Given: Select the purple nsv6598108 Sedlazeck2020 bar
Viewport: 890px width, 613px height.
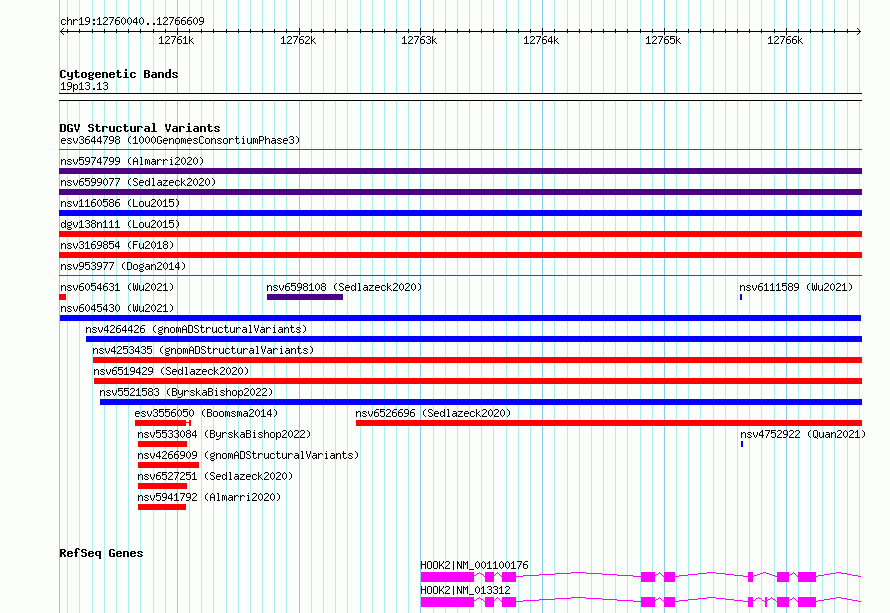Looking at the screenshot, I should (x=305, y=297).
